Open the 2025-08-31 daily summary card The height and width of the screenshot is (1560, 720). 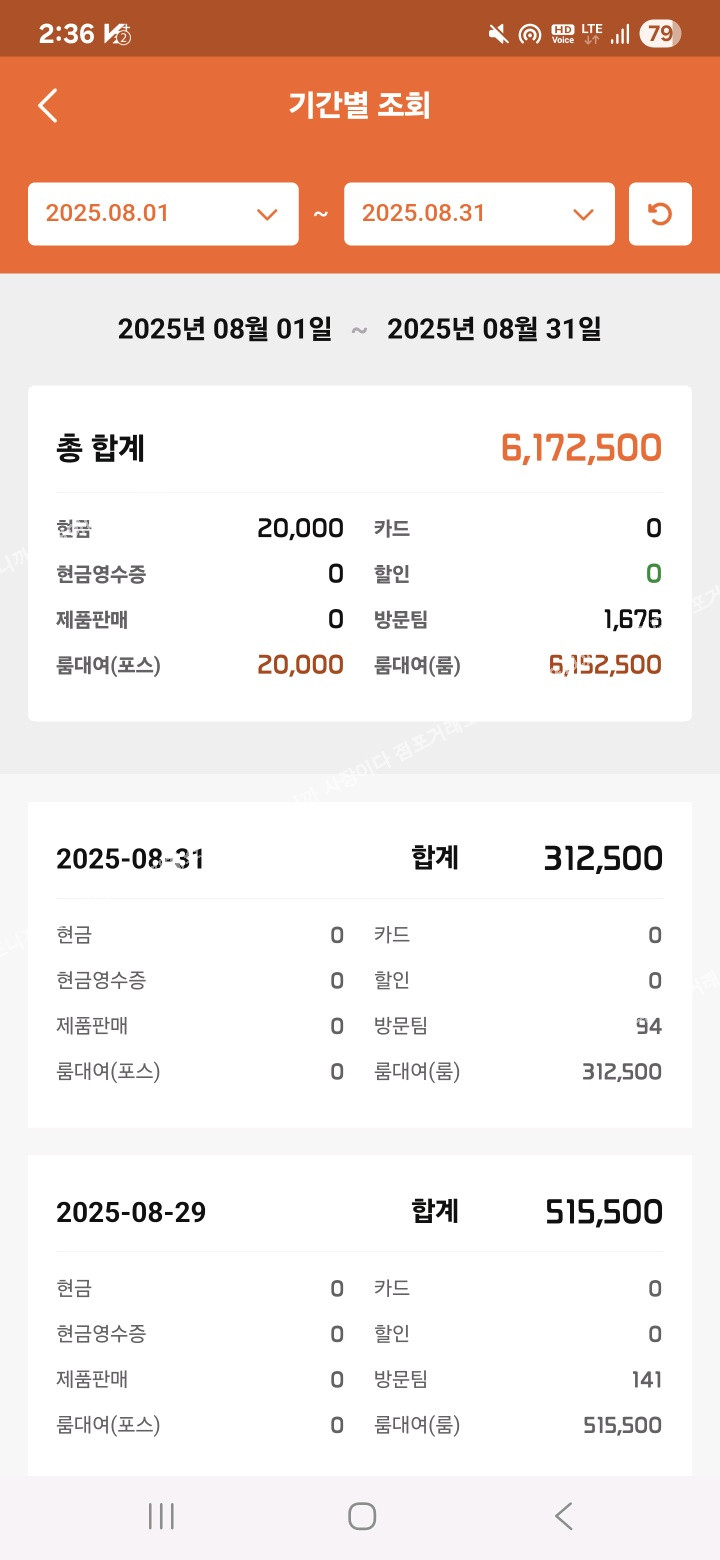coord(359,964)
